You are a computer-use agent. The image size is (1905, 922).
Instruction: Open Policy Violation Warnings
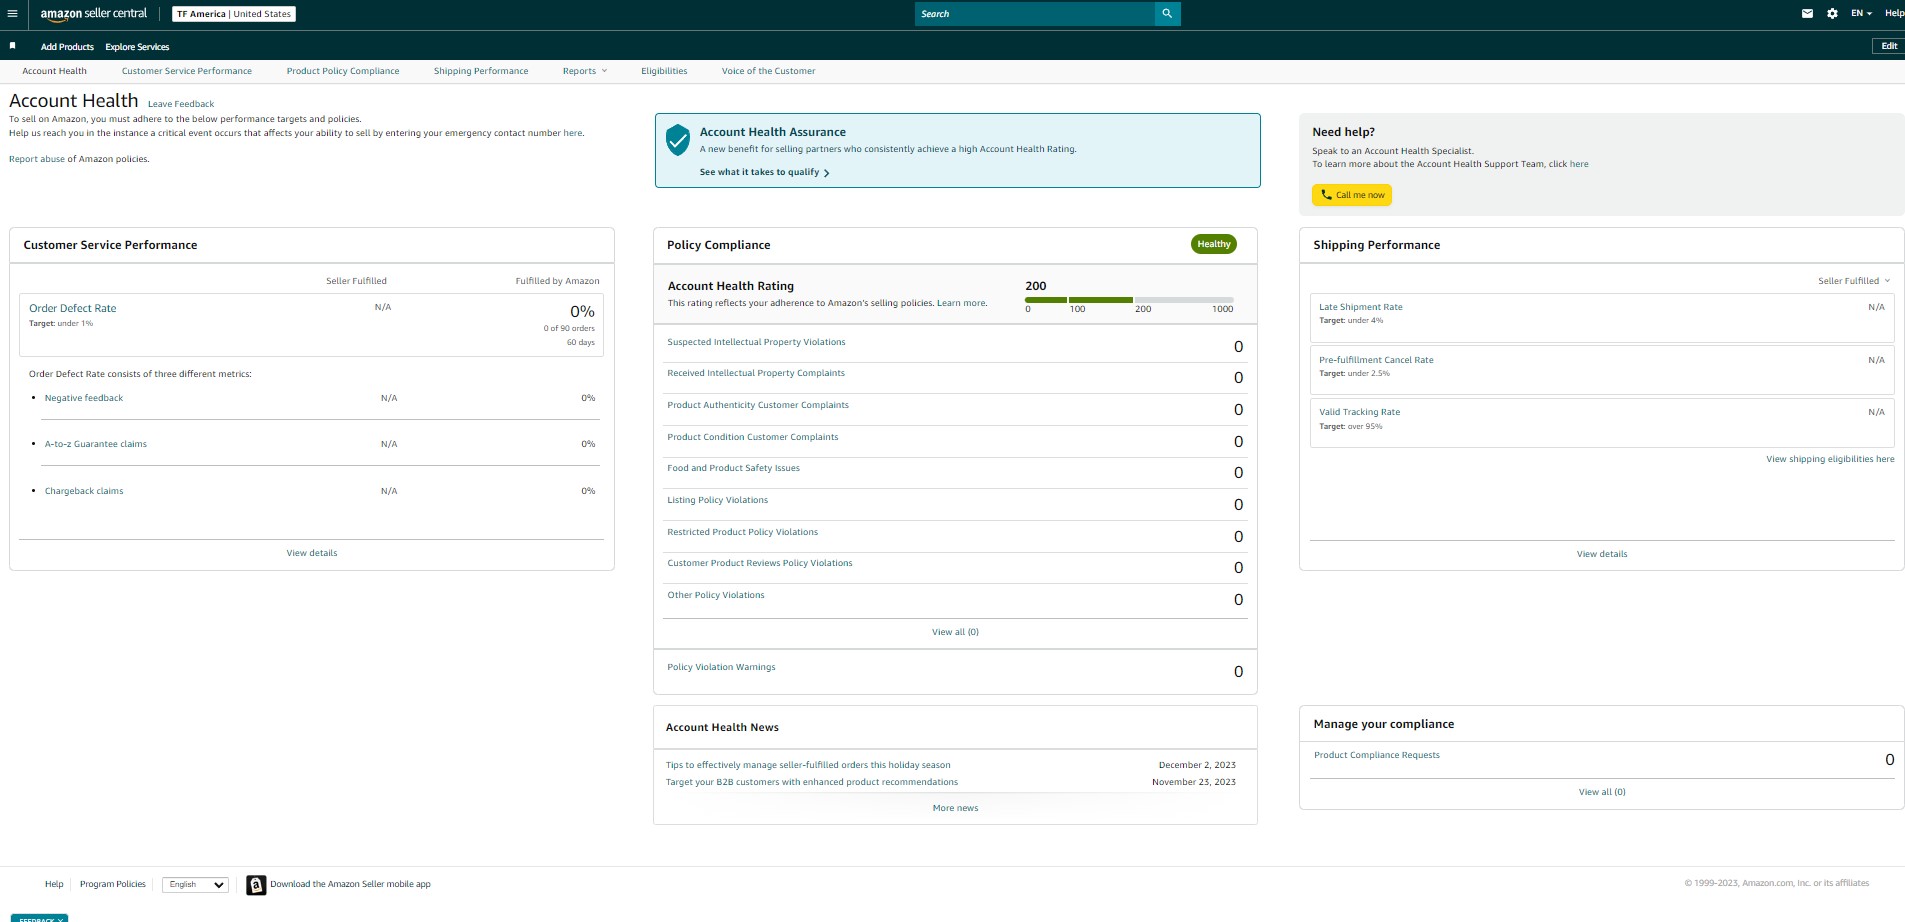pyautogui.click(x=721, y=667)
